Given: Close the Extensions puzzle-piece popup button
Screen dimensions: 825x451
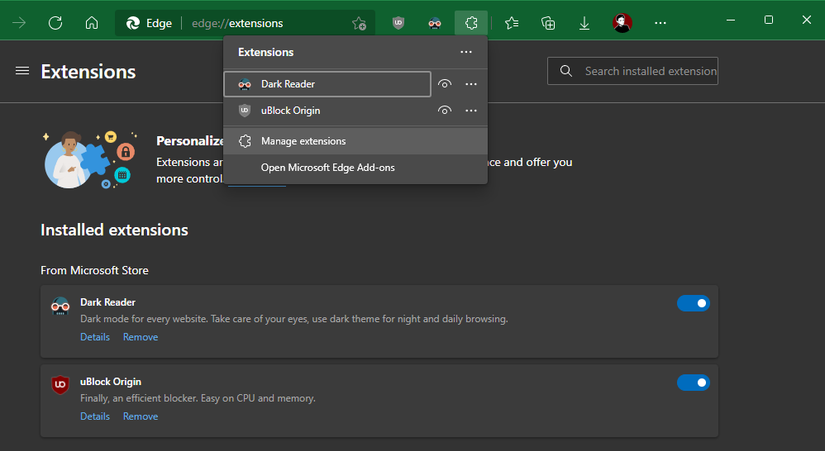Looking at the screenshot, I should coord(471,22).
